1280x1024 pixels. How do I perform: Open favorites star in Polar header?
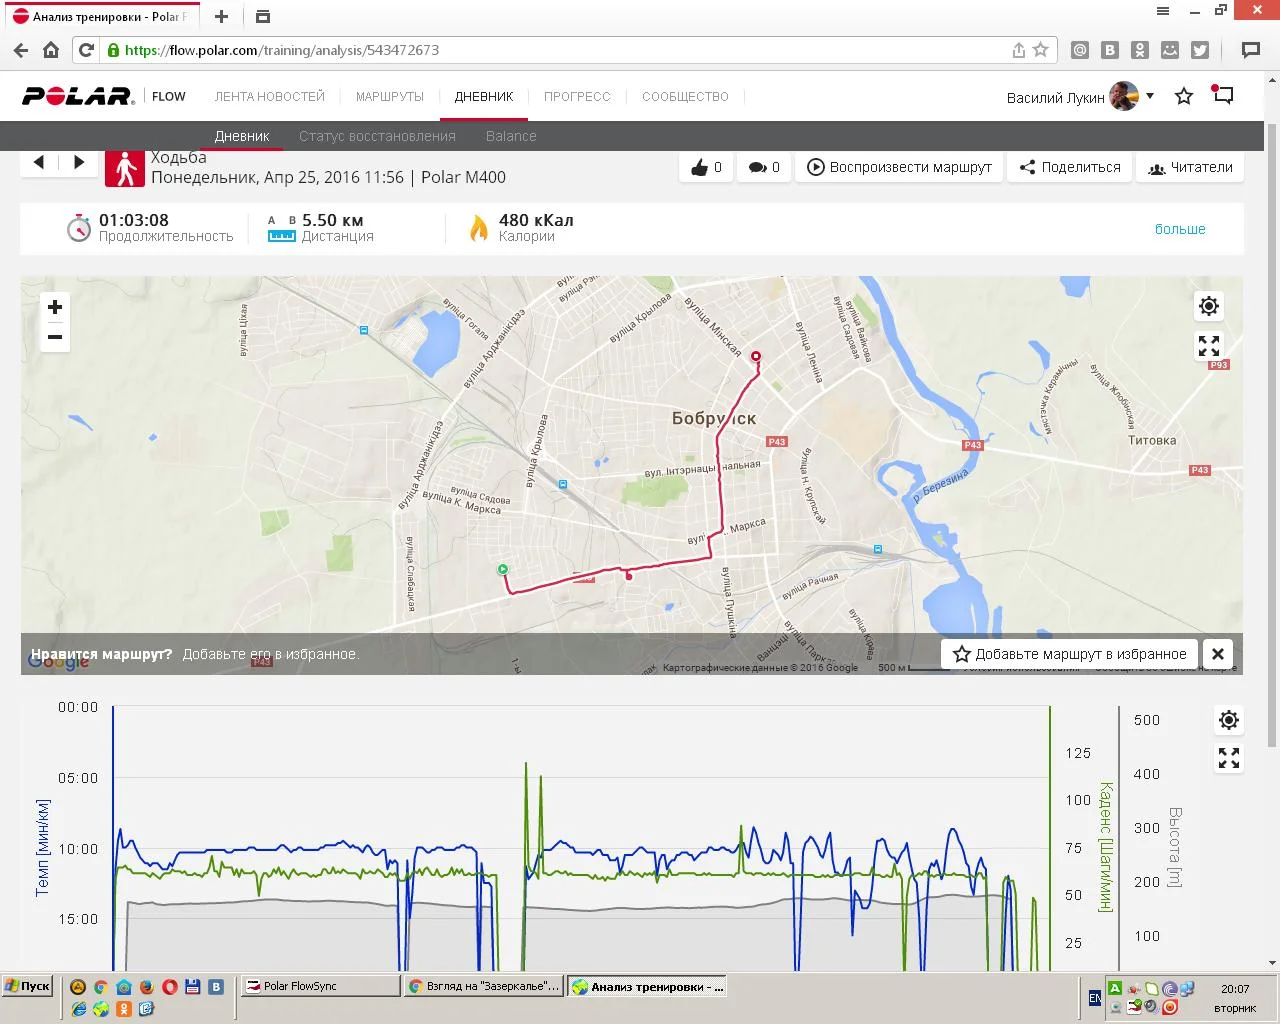click(x=1184, y=96)
